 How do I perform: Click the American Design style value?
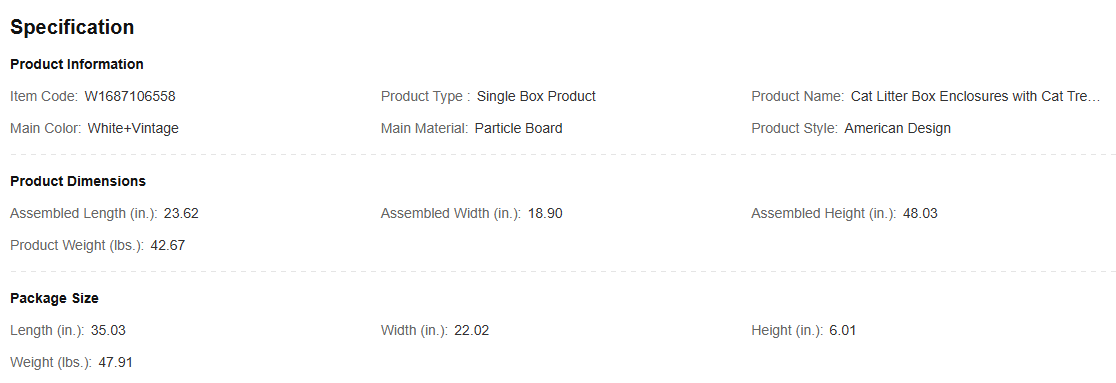click(897, 128)
